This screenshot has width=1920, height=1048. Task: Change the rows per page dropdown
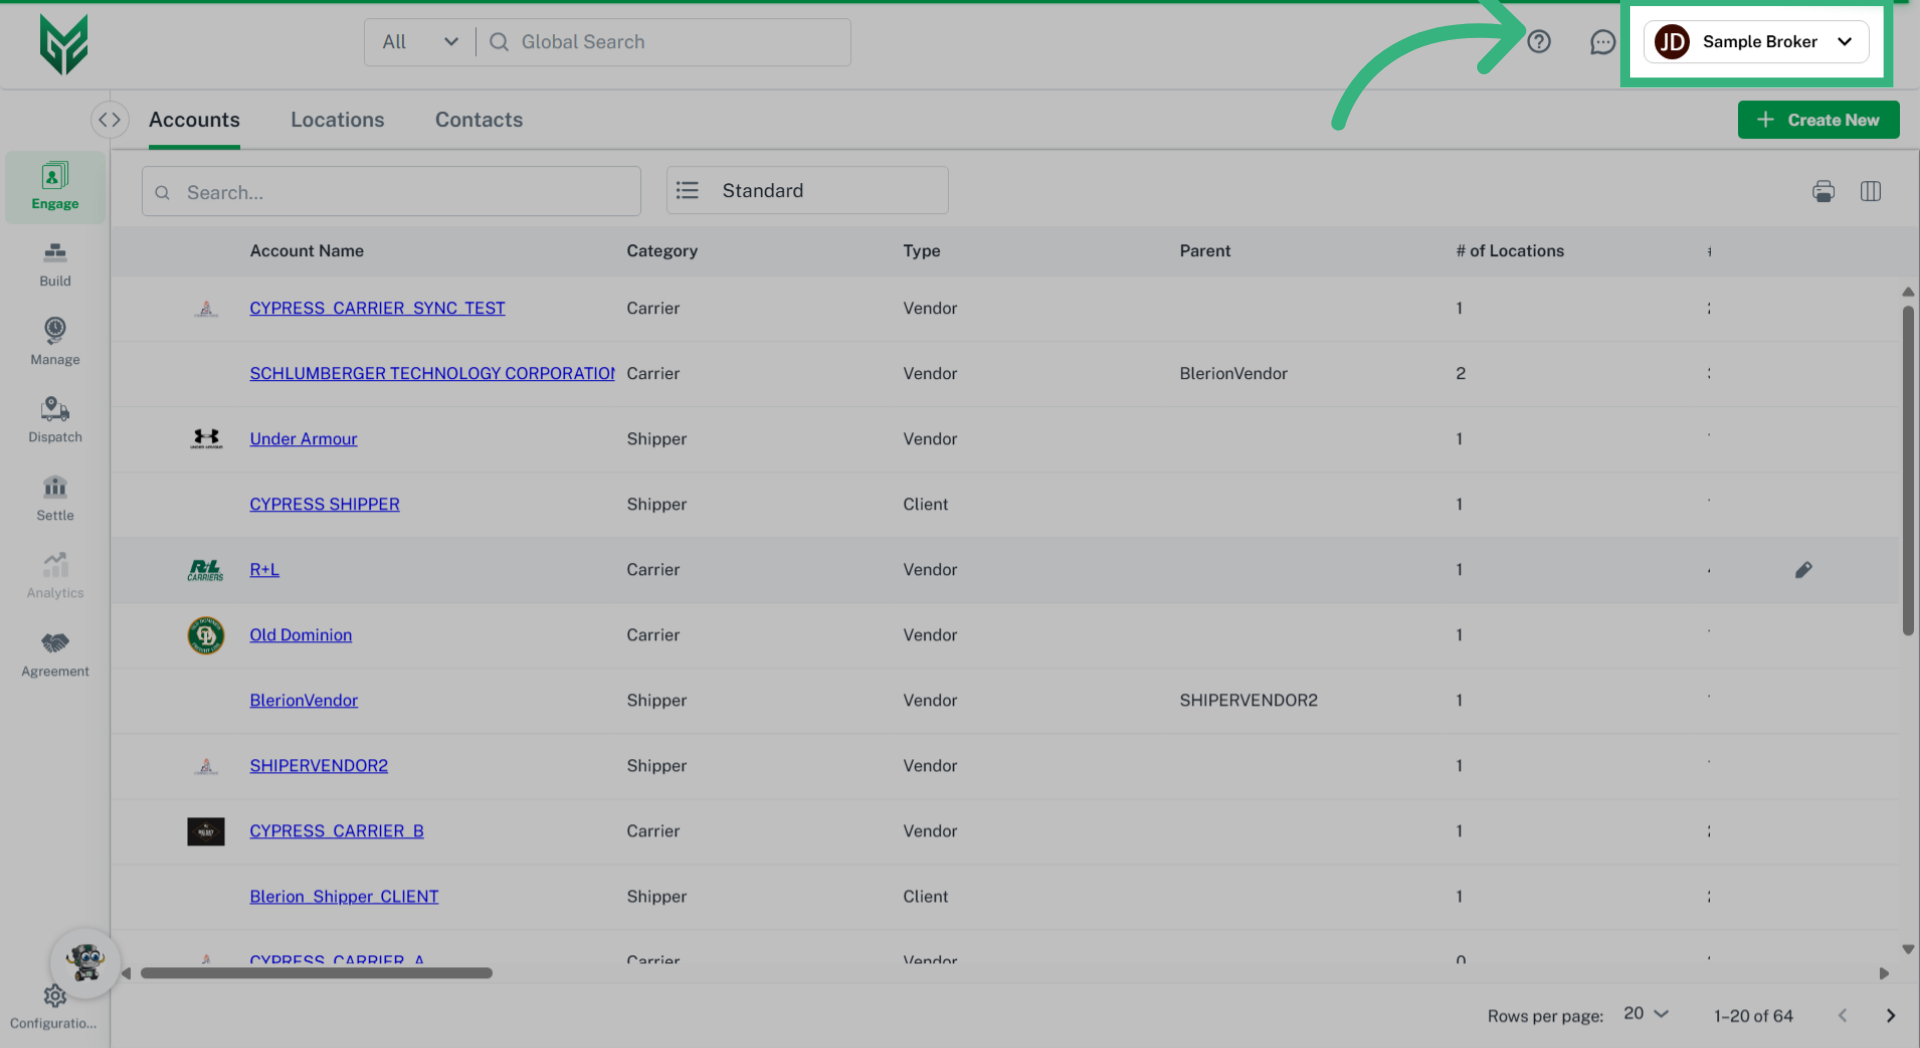click(1646, 1014)
